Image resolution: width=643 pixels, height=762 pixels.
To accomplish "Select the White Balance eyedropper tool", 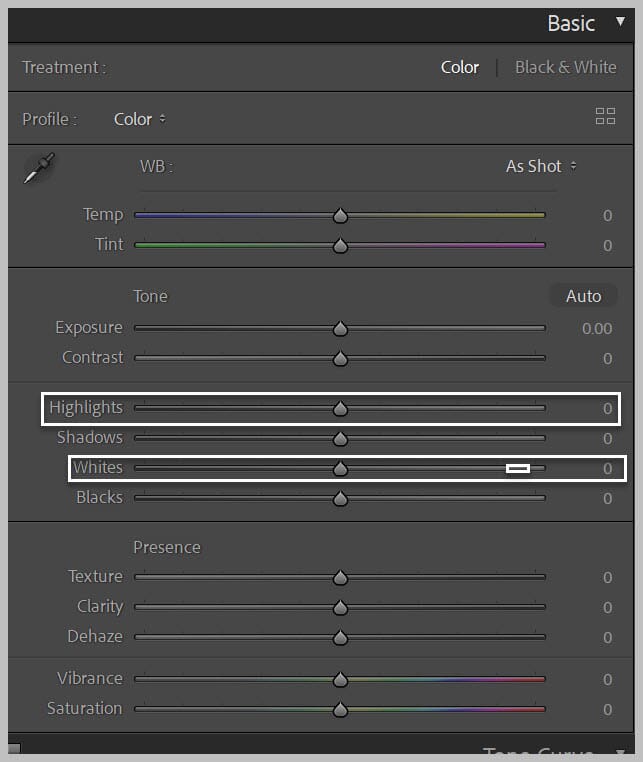I will coord(39,168).
